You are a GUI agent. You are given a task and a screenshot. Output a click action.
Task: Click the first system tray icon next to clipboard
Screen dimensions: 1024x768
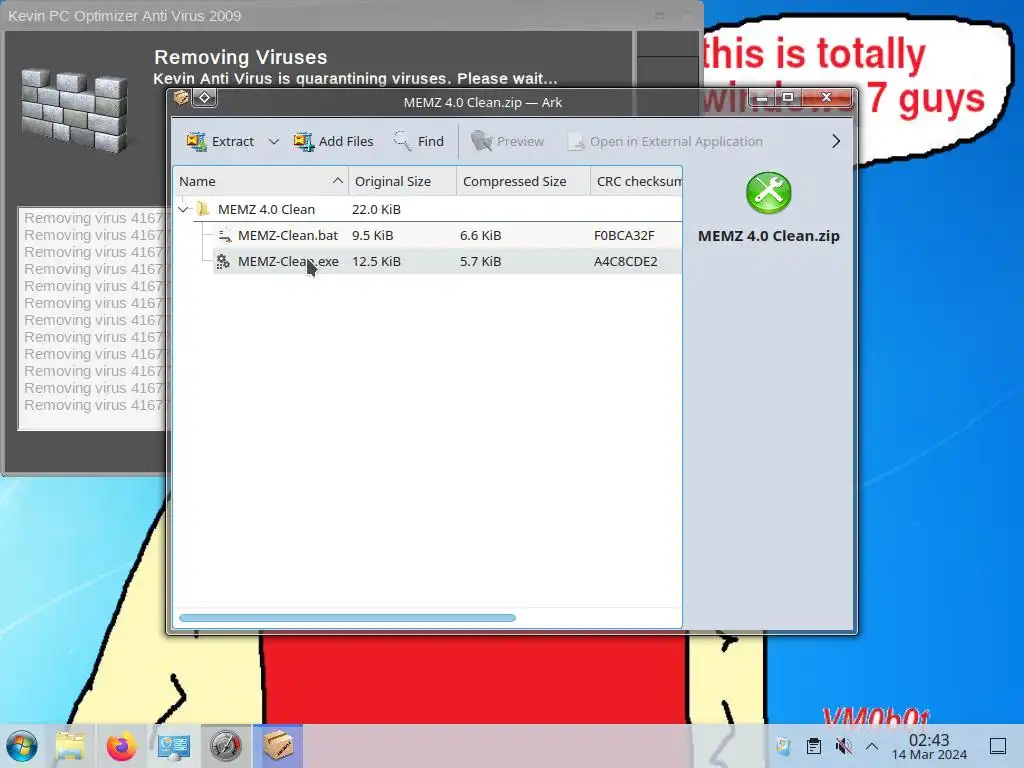[783, 746]
